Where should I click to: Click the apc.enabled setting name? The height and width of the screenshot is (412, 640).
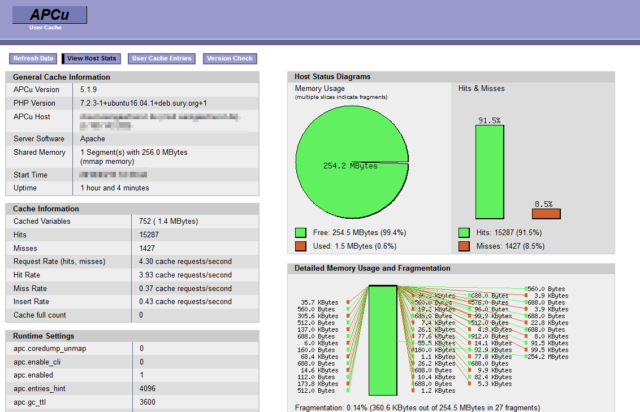click(33, 375)
